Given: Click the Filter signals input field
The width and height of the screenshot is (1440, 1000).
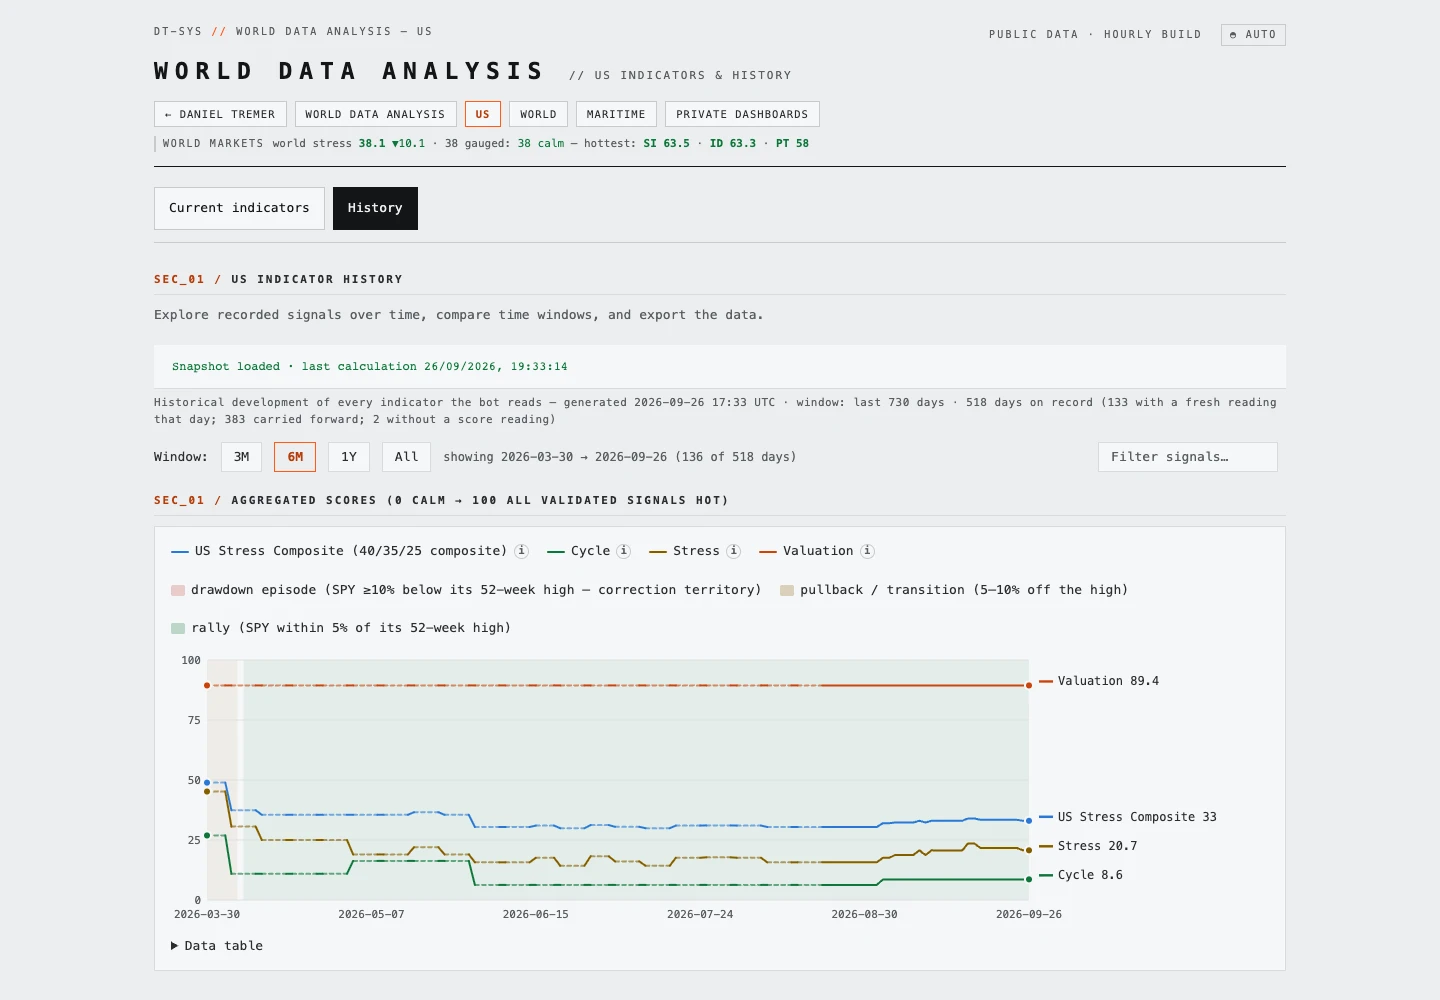Looking at the screenshot, I should click(x=1188, y=457).
